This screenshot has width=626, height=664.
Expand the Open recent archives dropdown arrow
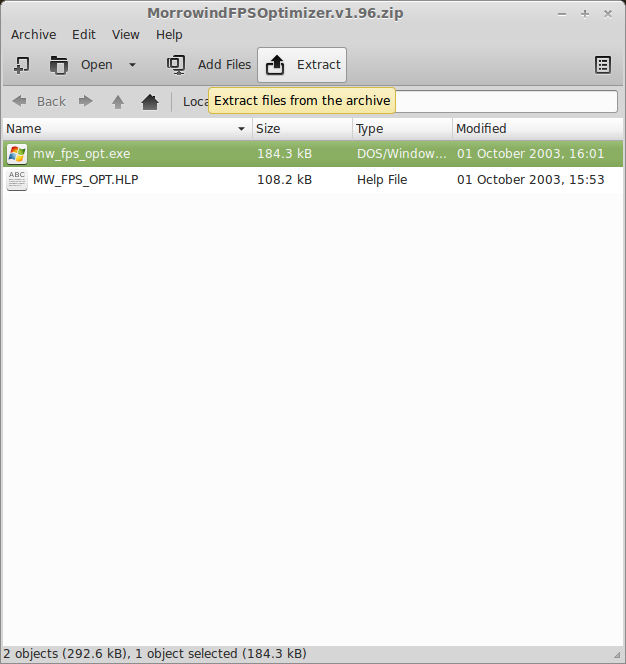(132, 65)
